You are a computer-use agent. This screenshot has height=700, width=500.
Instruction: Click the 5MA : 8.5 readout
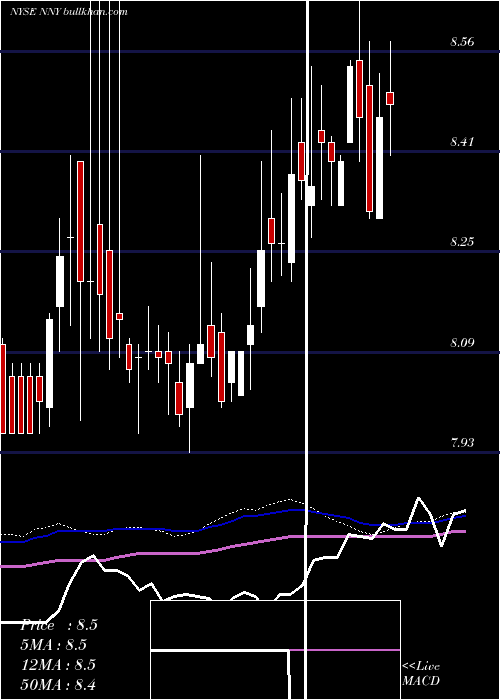click(x=54, y=645)
